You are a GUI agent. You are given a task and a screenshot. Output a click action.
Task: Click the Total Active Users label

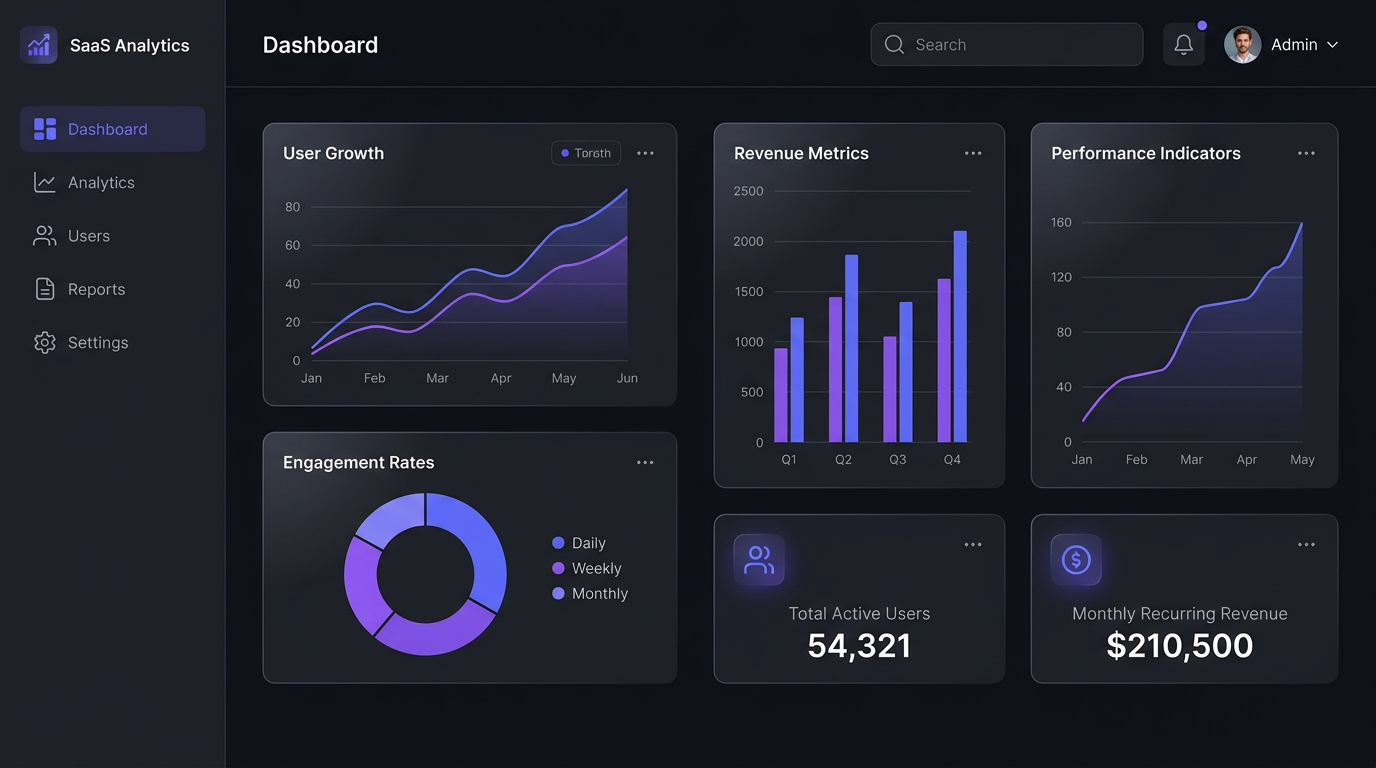pyautogui.click(x=859, y=614)
